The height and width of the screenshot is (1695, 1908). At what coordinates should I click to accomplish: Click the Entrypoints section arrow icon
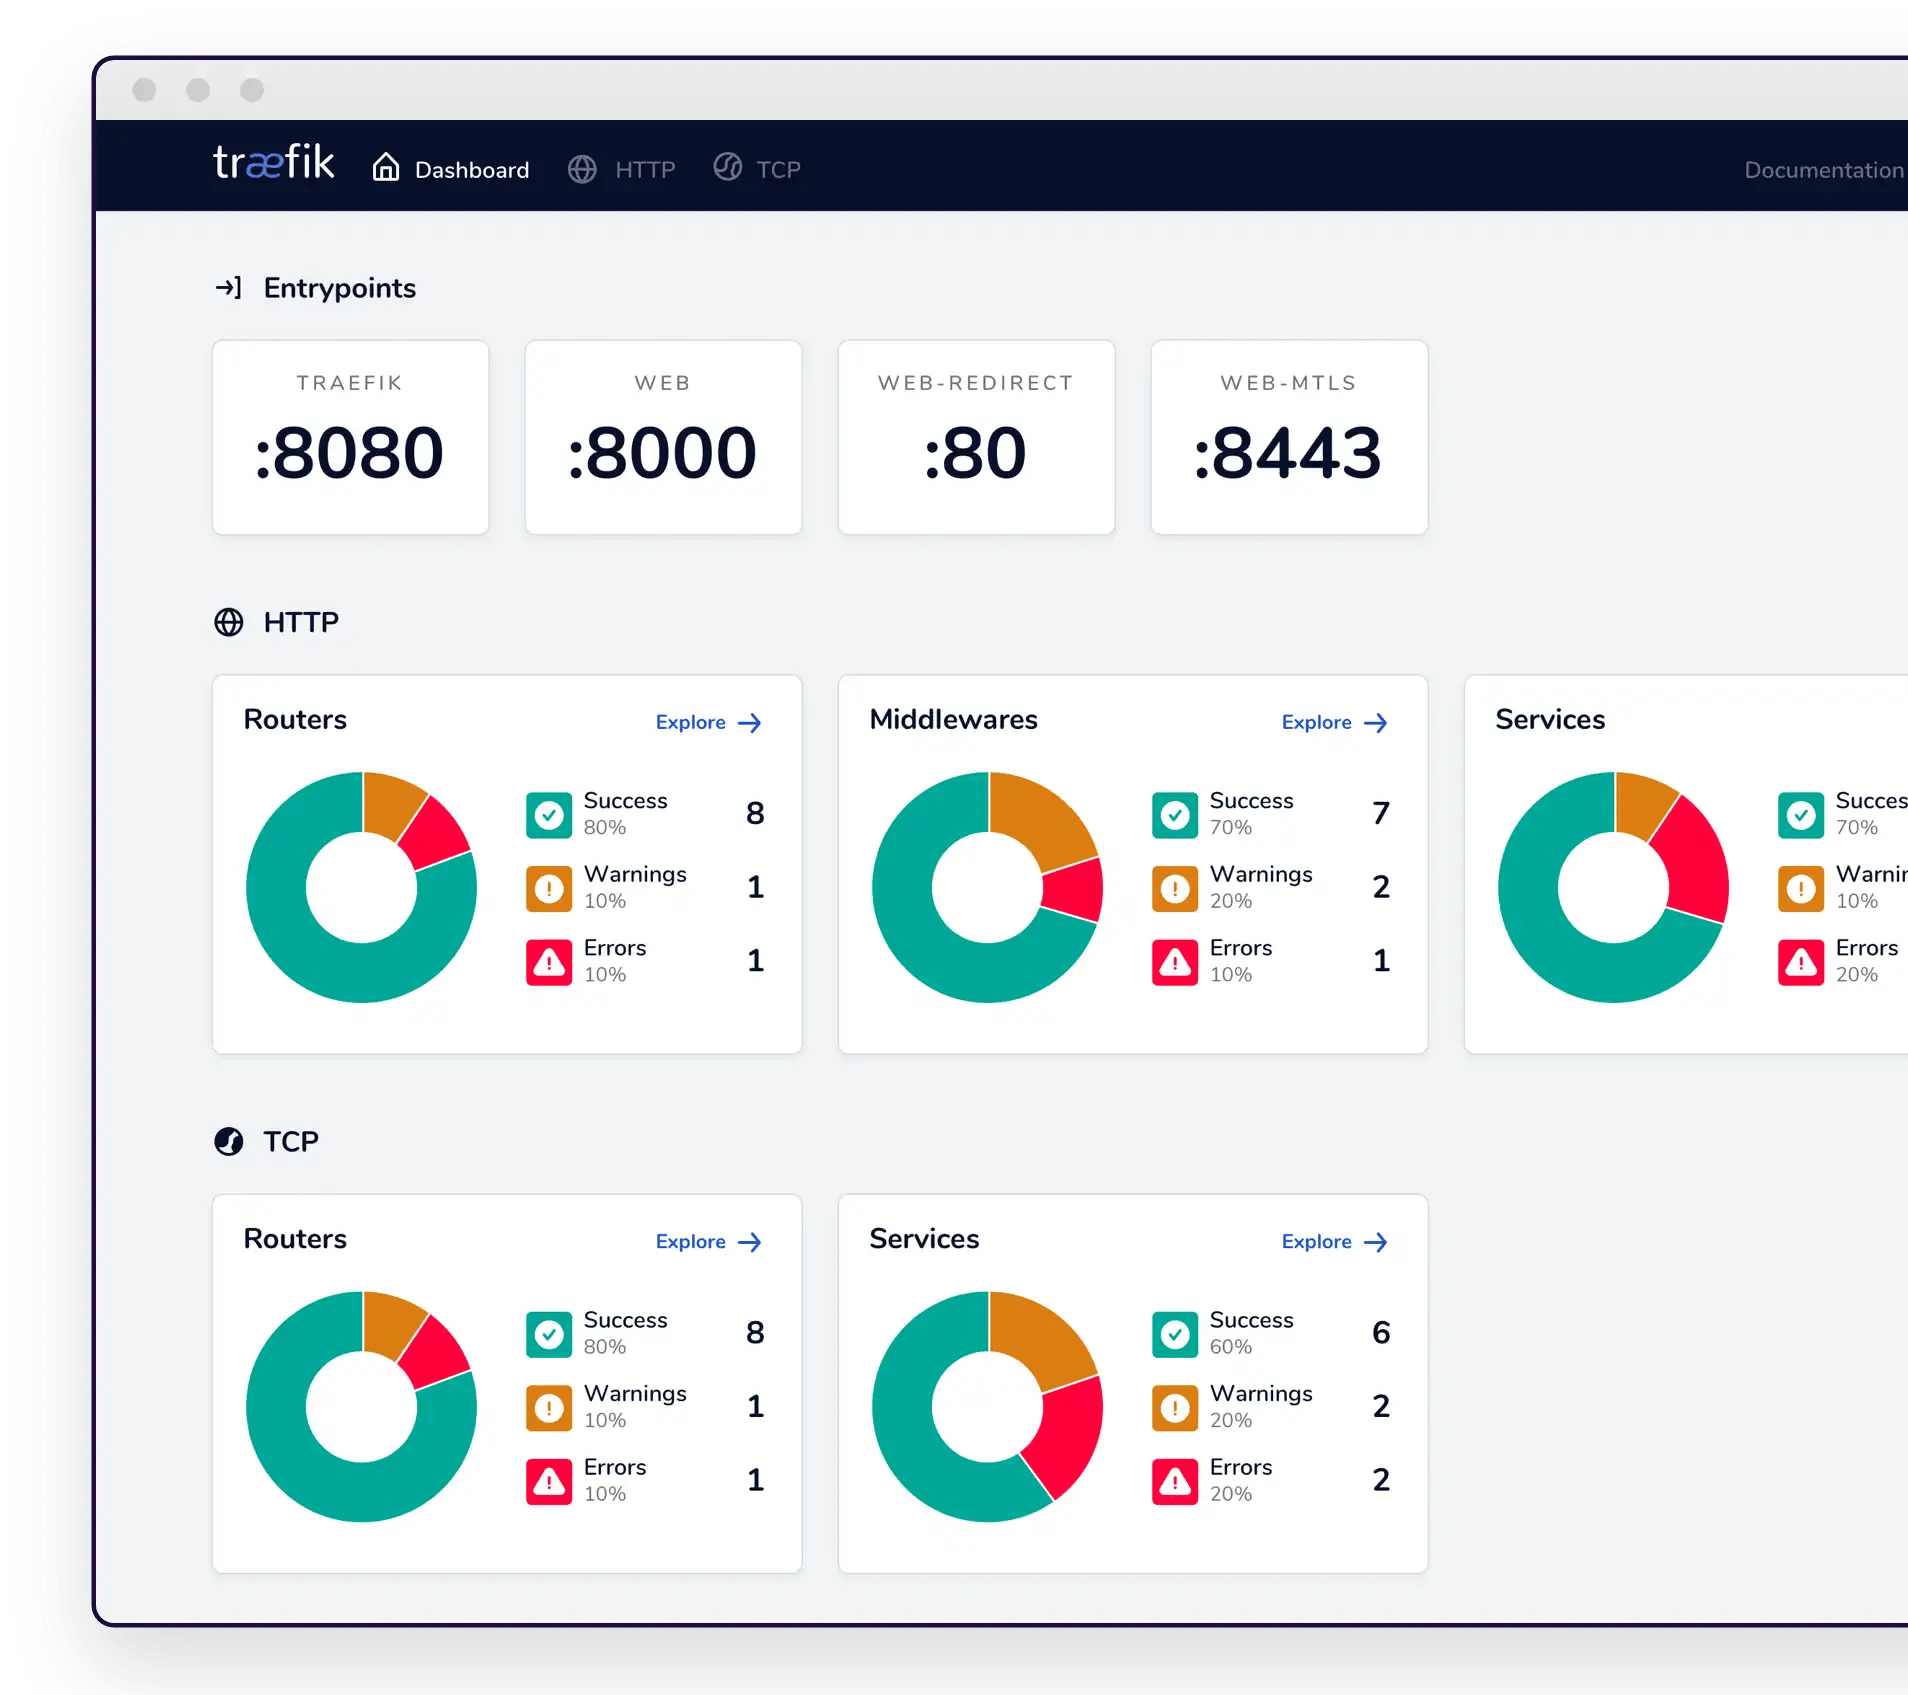coord(229,288)
